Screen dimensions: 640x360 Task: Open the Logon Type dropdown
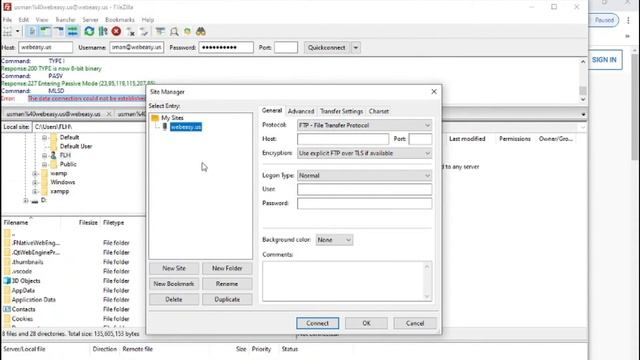364,176
